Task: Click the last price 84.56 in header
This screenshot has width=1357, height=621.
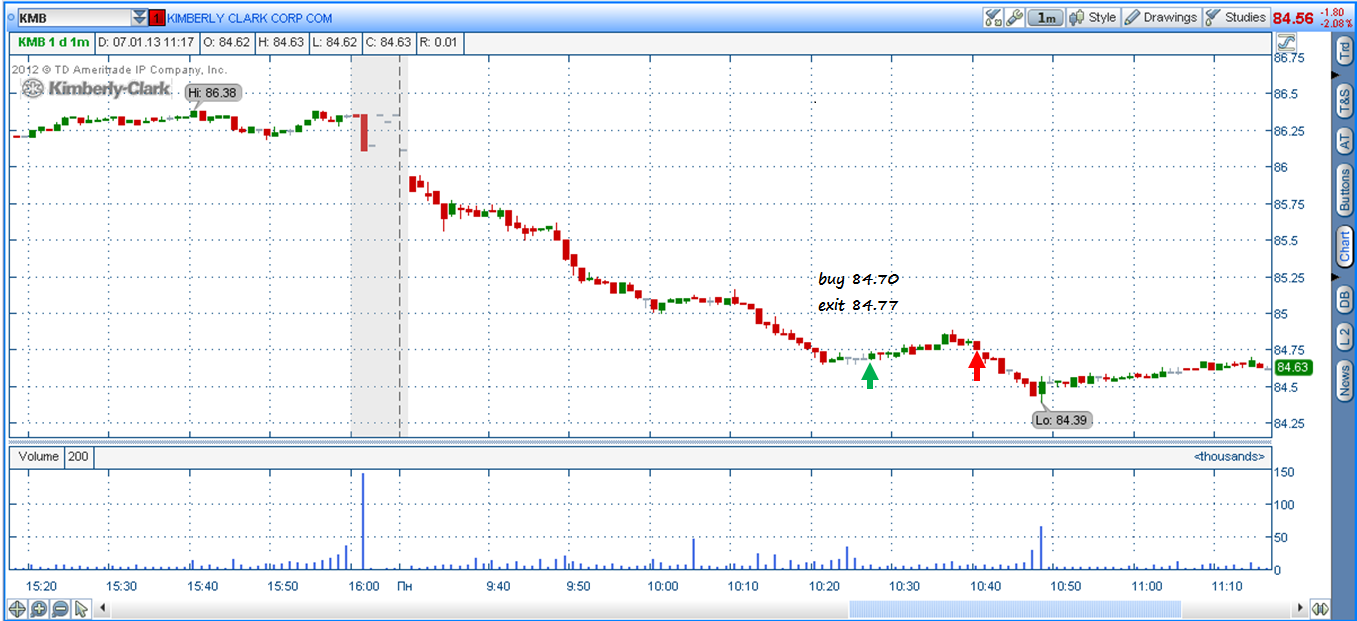Action: [x=1293, y=18]
